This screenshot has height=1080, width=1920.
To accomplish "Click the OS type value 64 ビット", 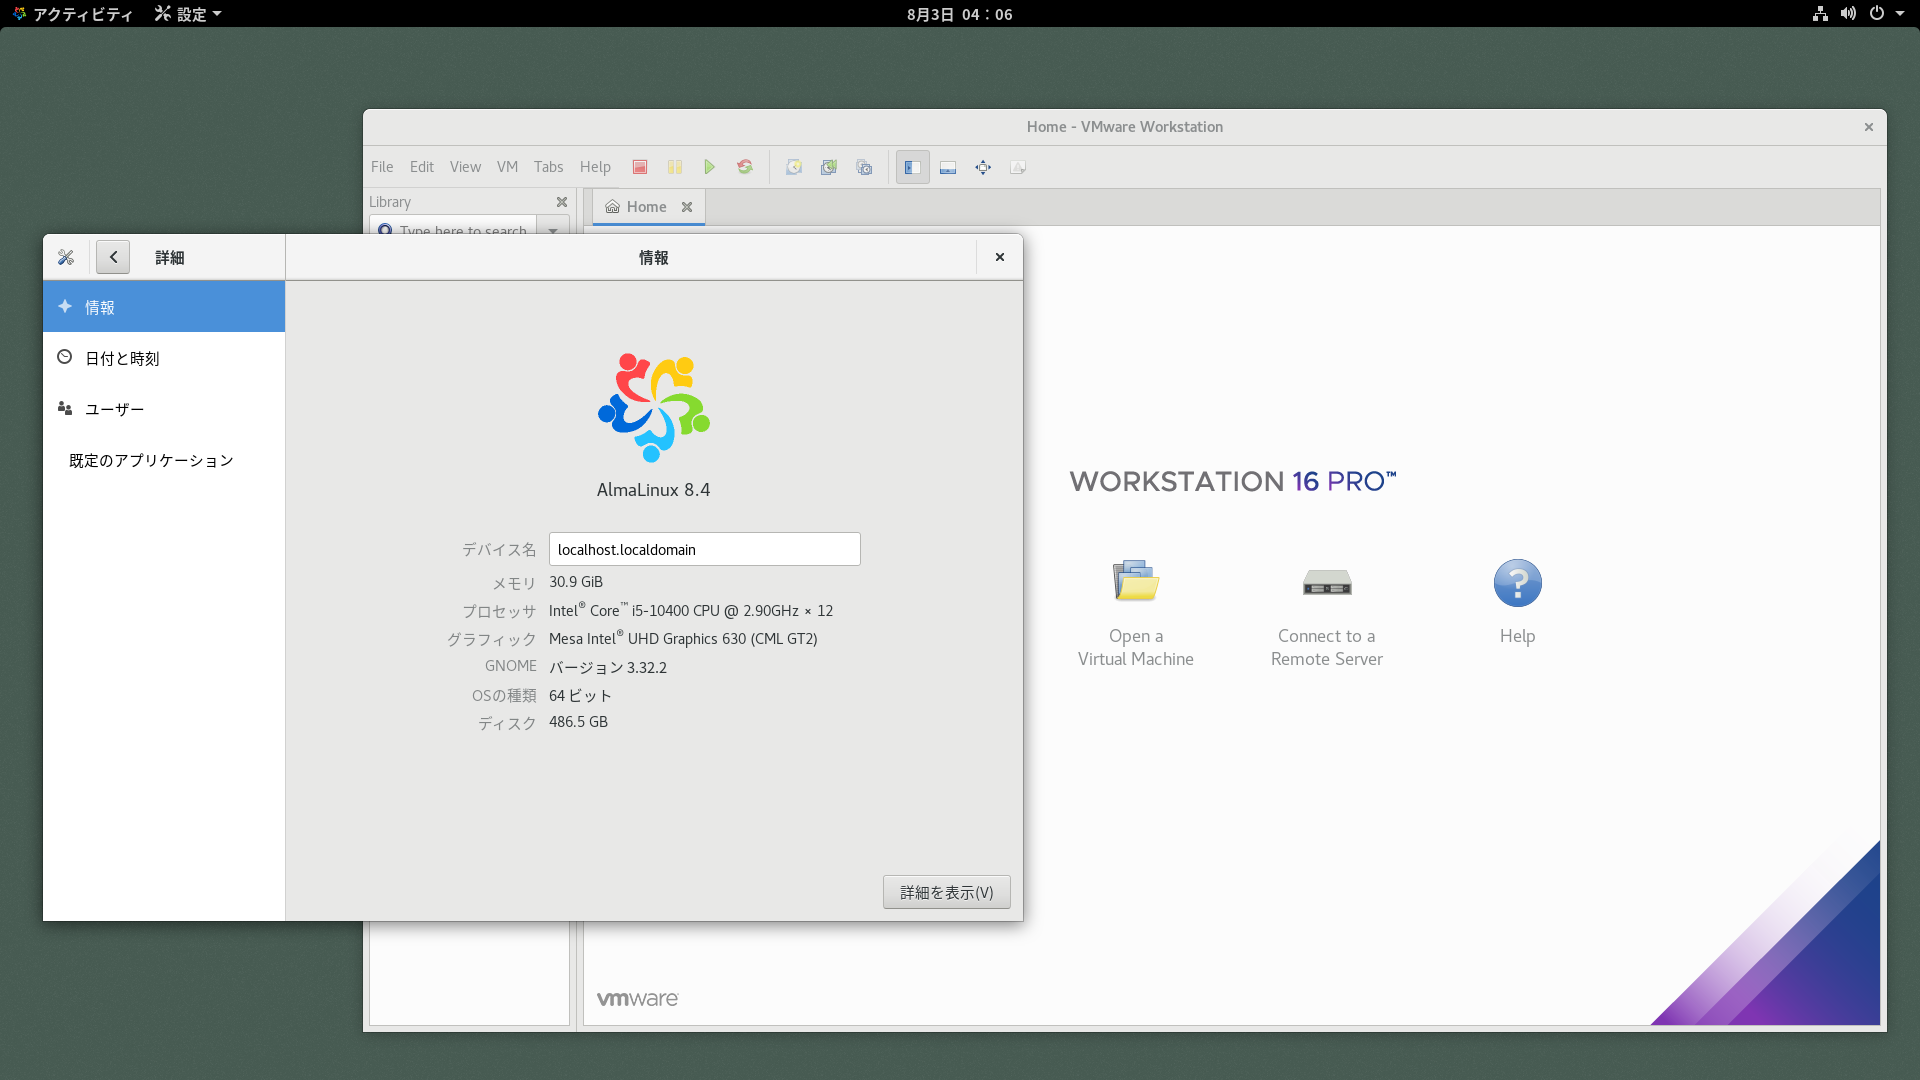I will pyautogui.click(x=580, y=695).
